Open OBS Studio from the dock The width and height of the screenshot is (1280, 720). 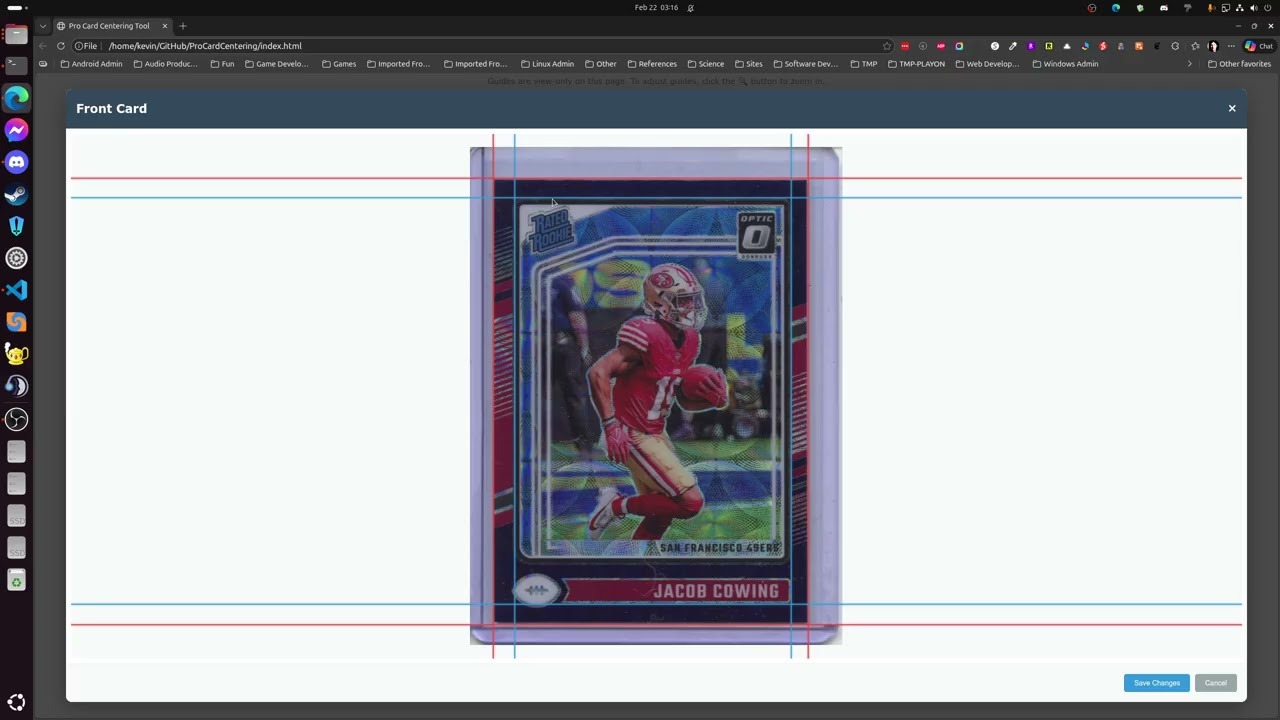click(16, 419)
